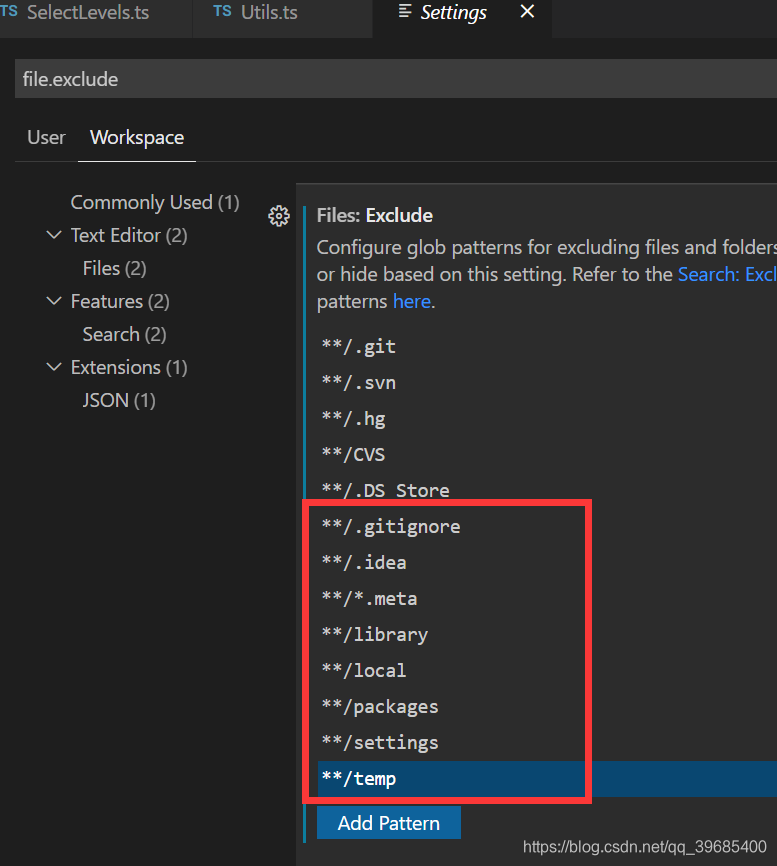Click the settings search input field

tap(390, 79)
